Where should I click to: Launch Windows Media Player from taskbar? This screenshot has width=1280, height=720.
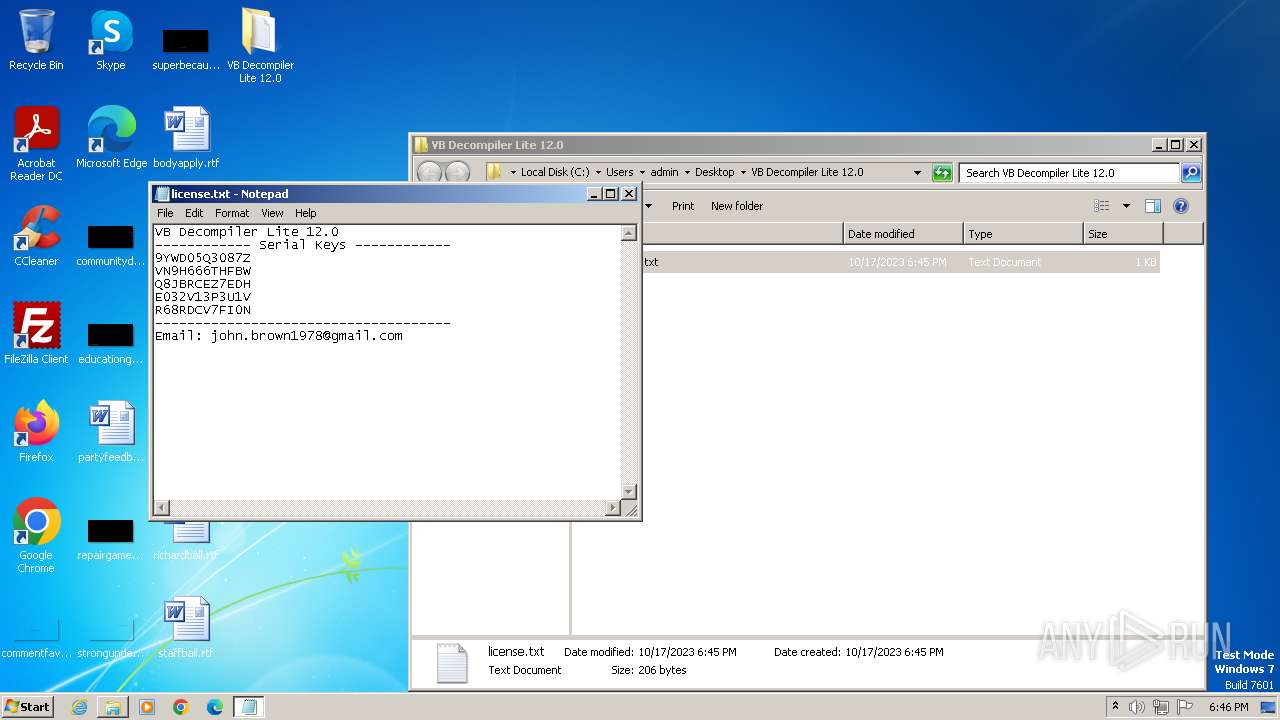point(147,707)
